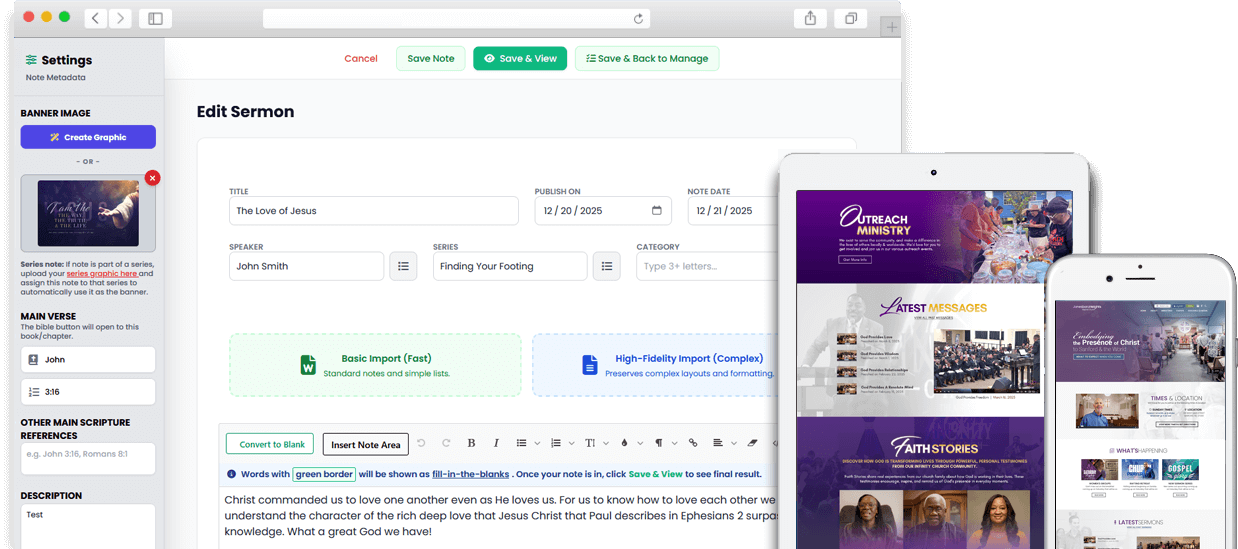The image size is (1238, 549).
Task: Expand bulleted list options chevron
Action: [x=537, y=443]
